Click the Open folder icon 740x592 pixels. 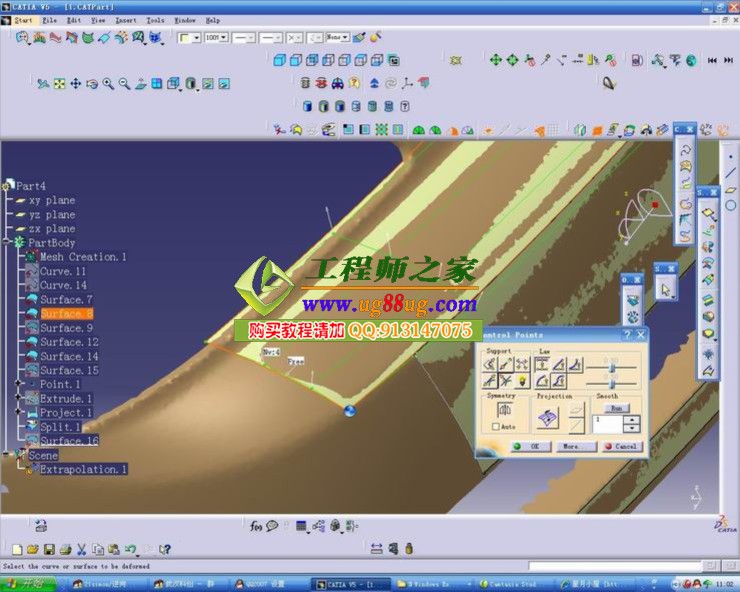tap(32, 549)
